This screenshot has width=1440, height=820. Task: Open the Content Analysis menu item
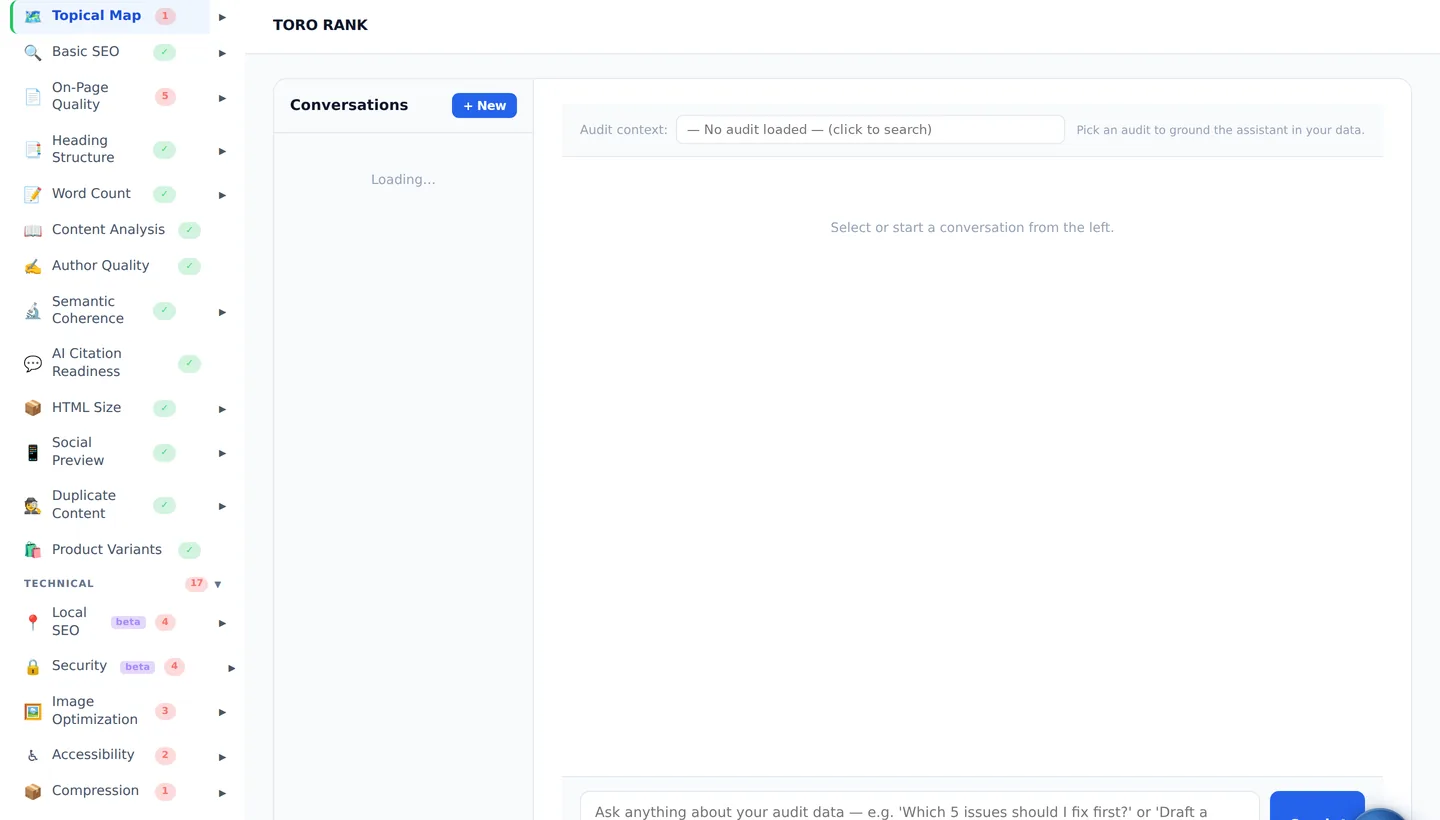click(x=111, y=230)
